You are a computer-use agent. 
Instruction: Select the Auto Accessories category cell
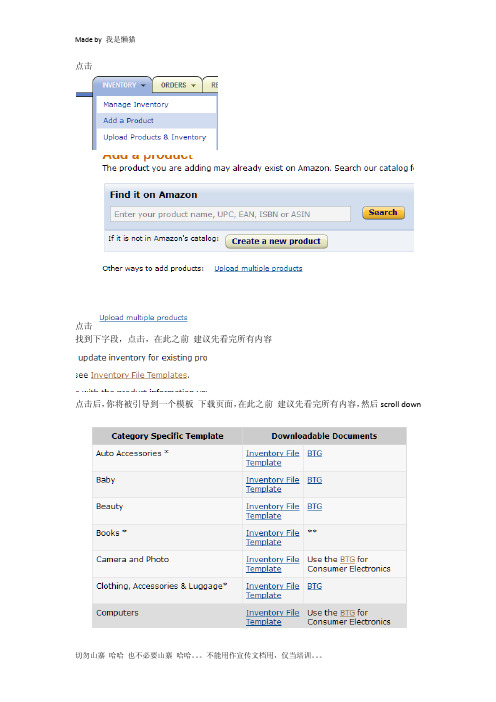coord(167,458)
